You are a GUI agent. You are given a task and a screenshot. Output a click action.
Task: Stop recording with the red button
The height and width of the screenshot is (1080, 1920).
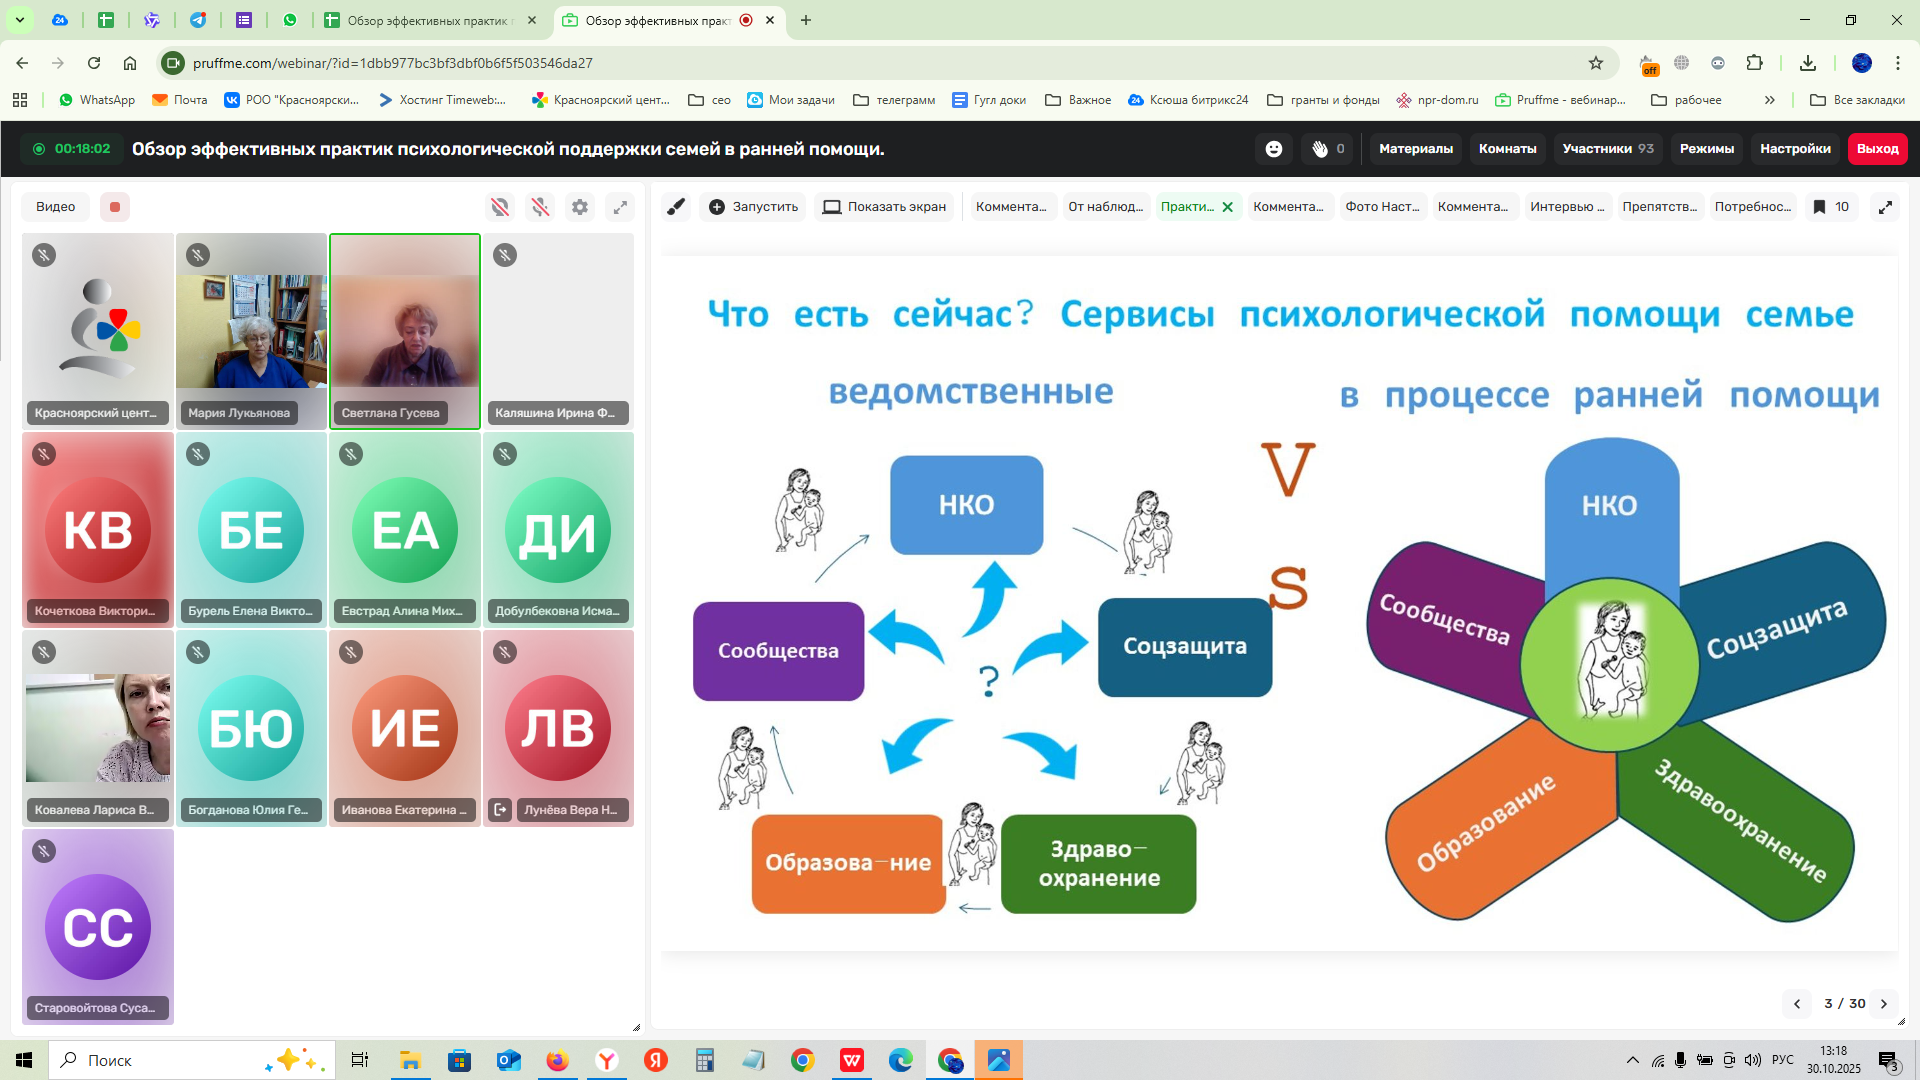(115, 207)
